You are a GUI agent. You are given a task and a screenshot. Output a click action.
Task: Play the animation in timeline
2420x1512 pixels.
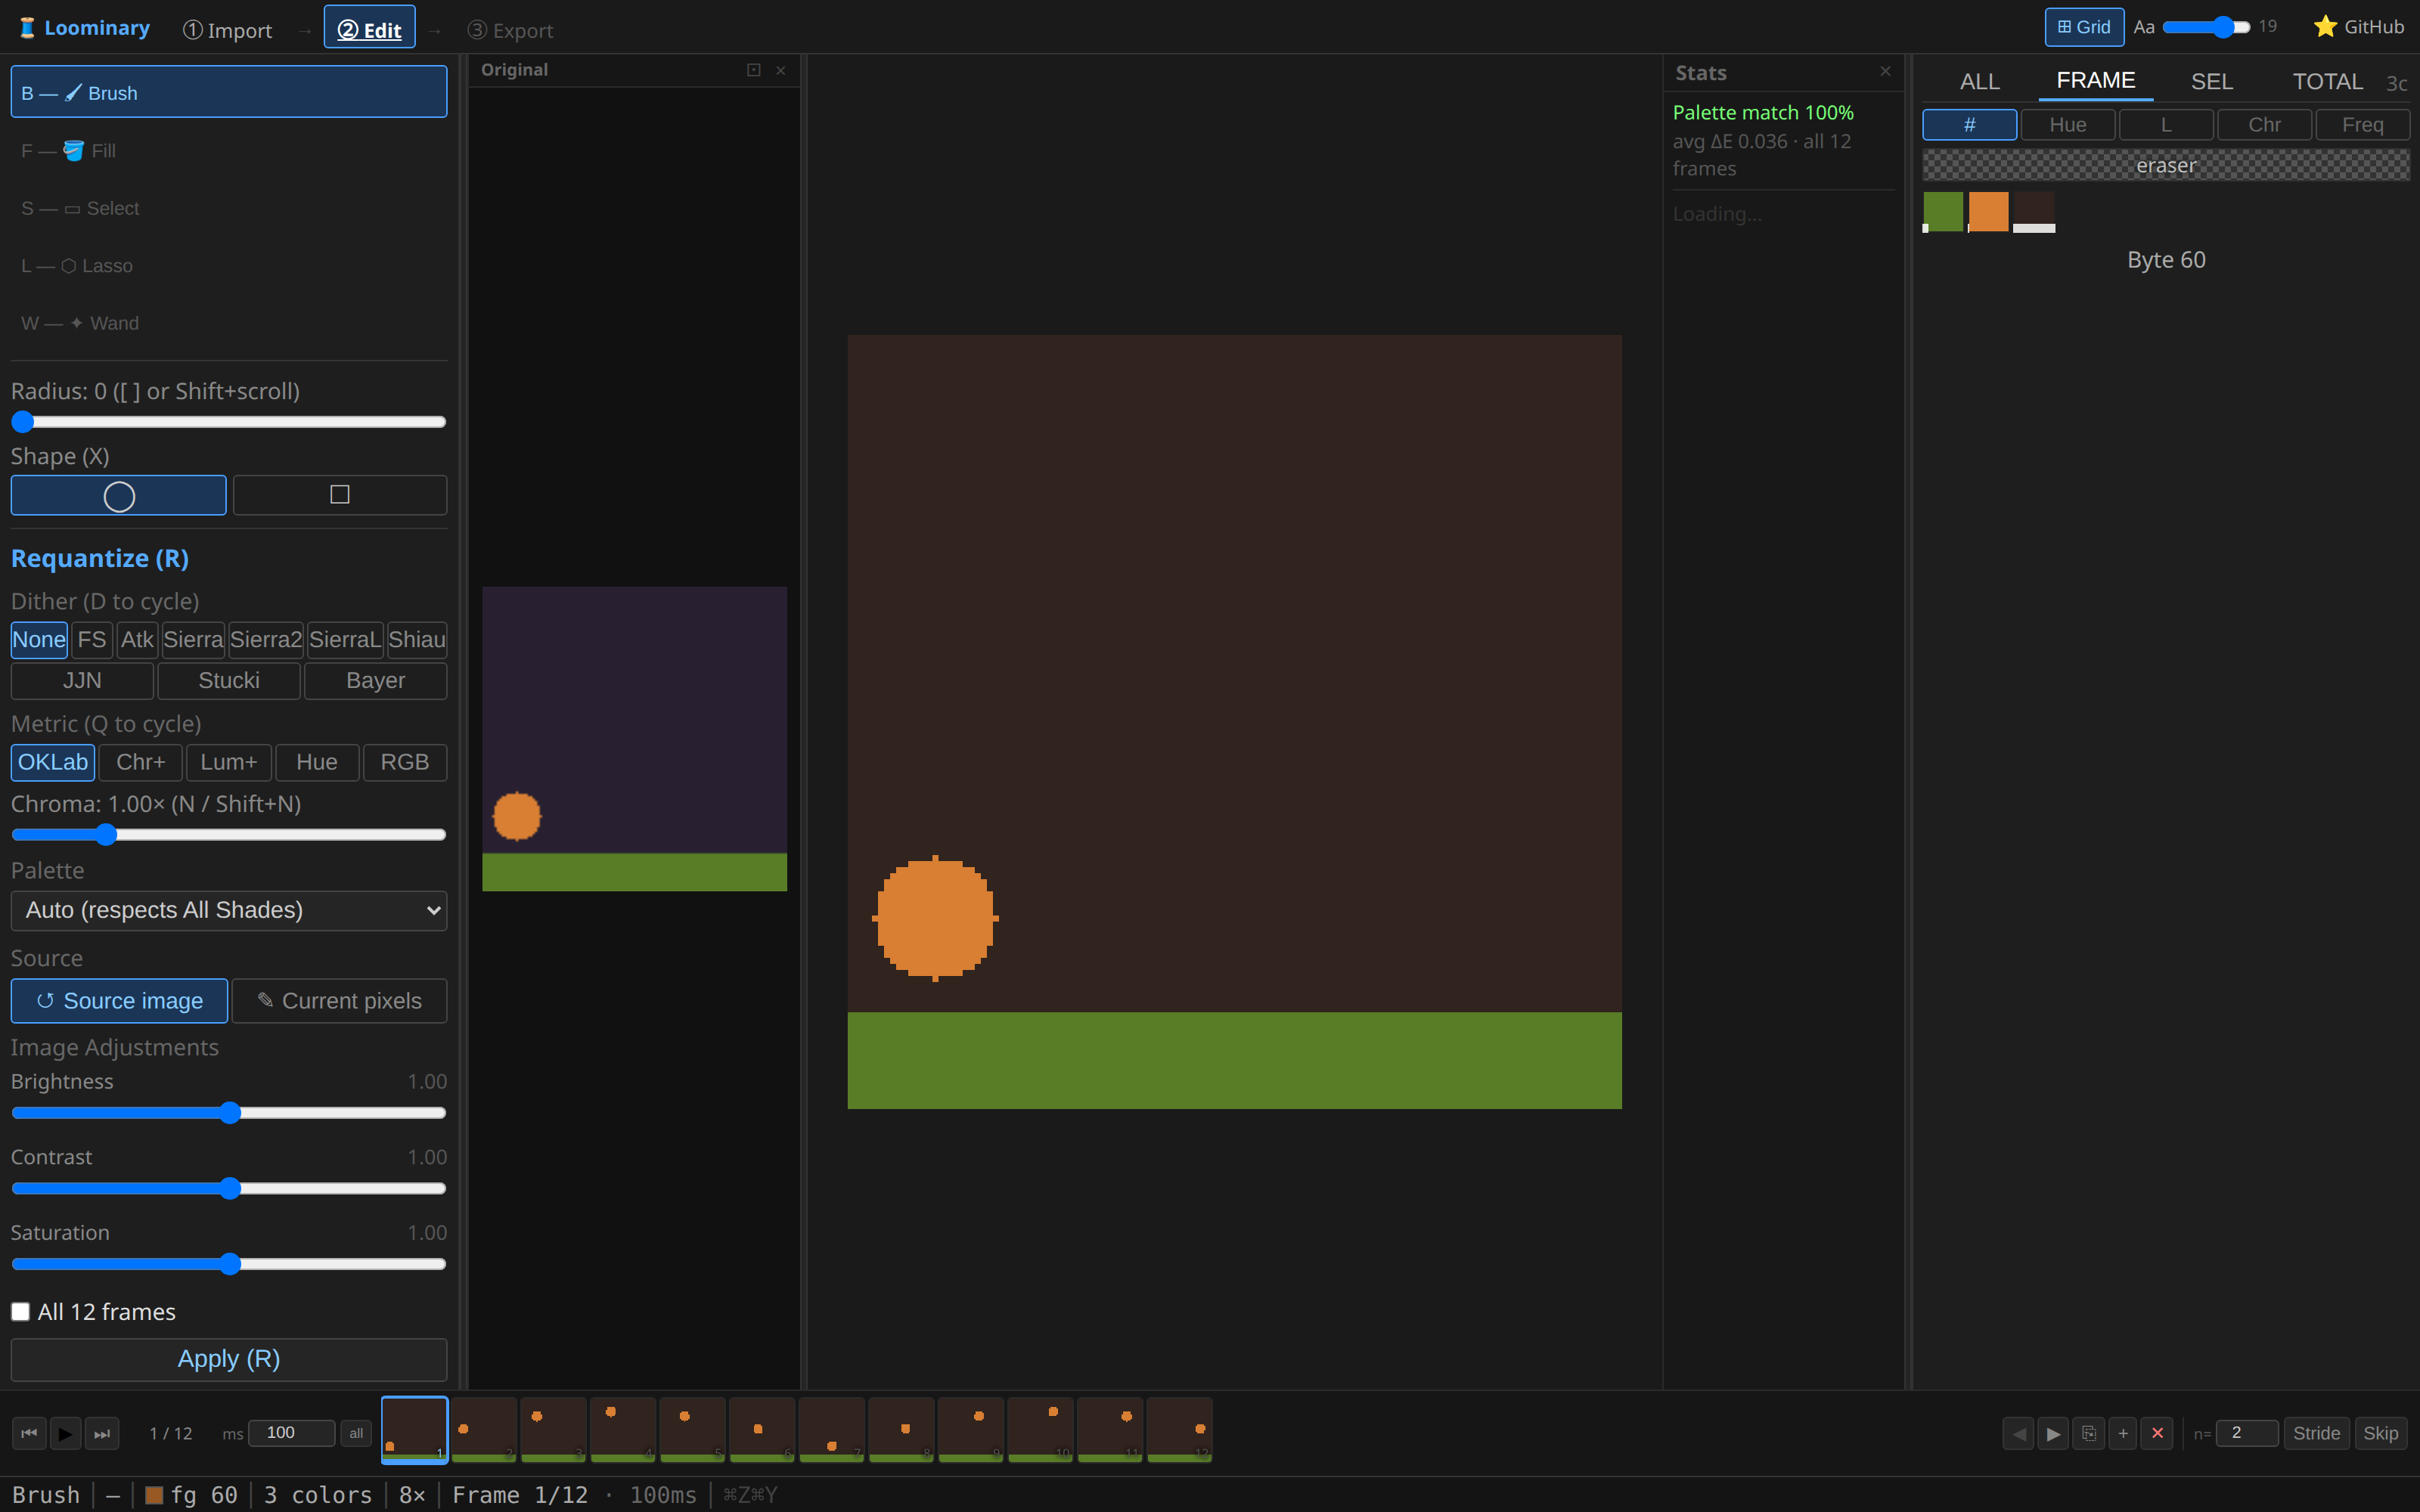click(65, 1433)
